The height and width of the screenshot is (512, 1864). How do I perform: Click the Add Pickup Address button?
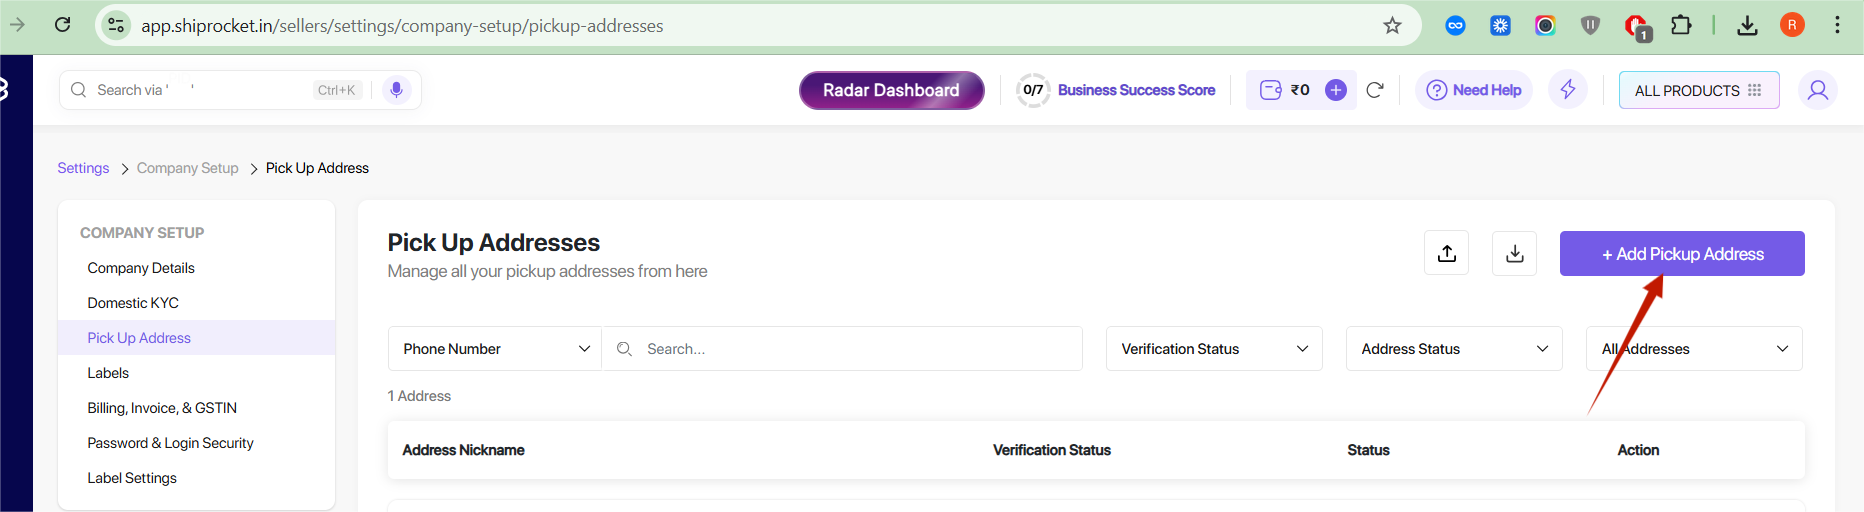[x=1681, y=254]
